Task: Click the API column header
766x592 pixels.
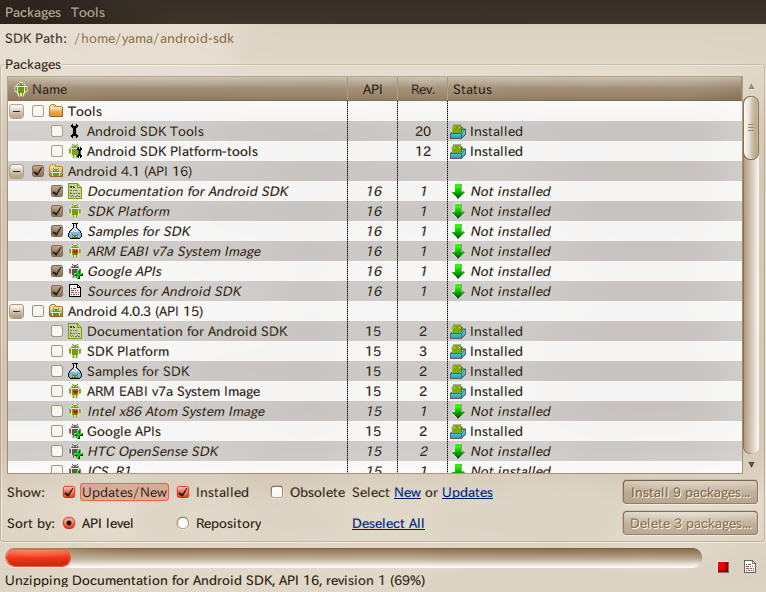Action: point(372,89)
